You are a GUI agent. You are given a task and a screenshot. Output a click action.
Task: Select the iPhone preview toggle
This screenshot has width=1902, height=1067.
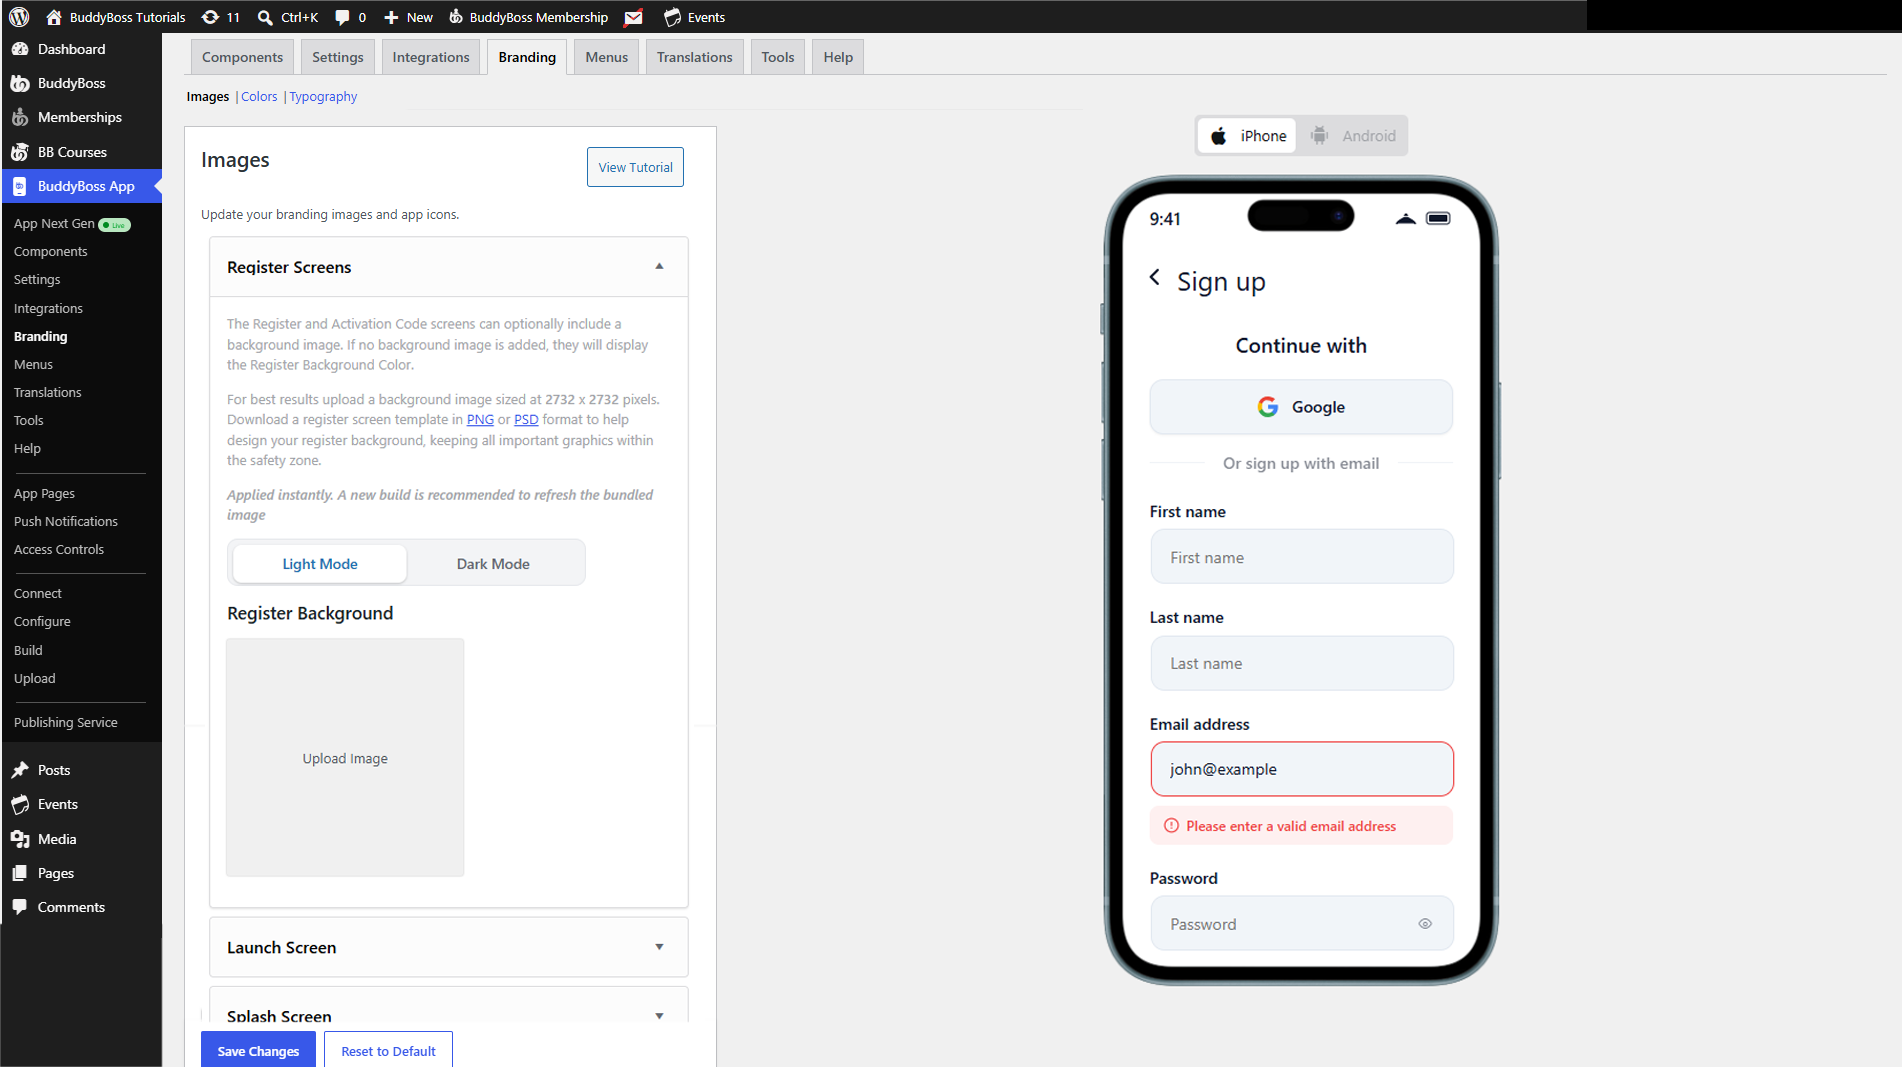coord(1248,136)
